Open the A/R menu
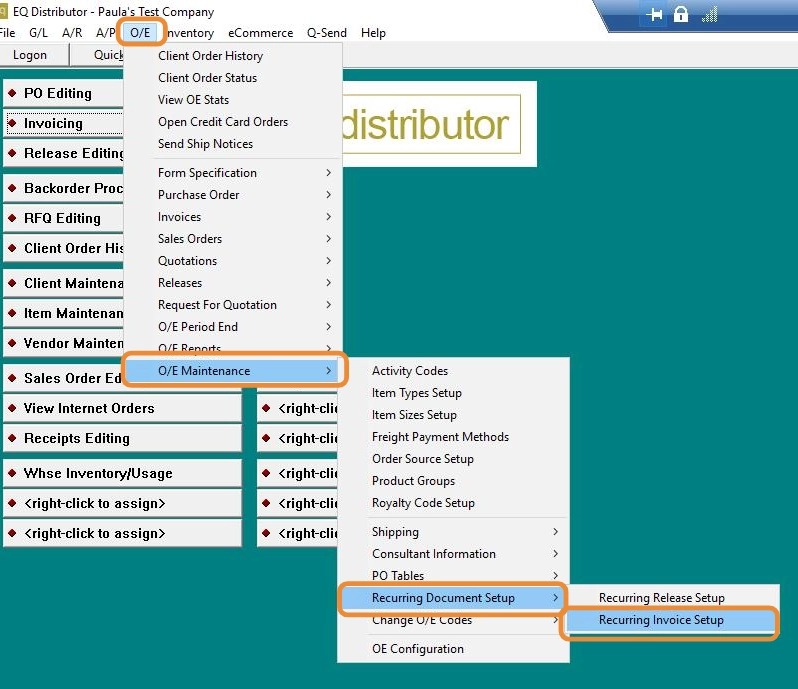Screen dimensions: 798x689 pyautogui.click(x=72, y=33)
